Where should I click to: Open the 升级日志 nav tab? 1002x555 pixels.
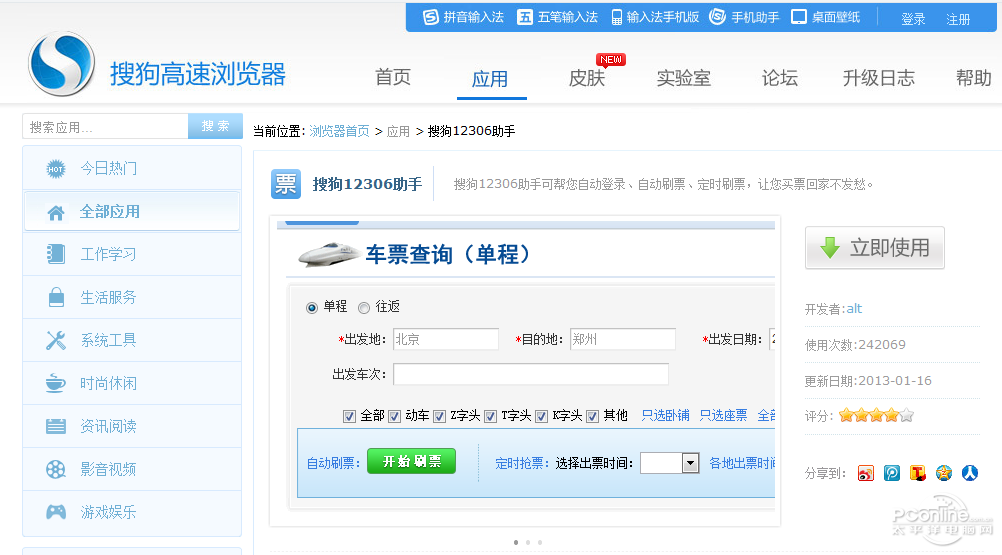pos(879,78)
